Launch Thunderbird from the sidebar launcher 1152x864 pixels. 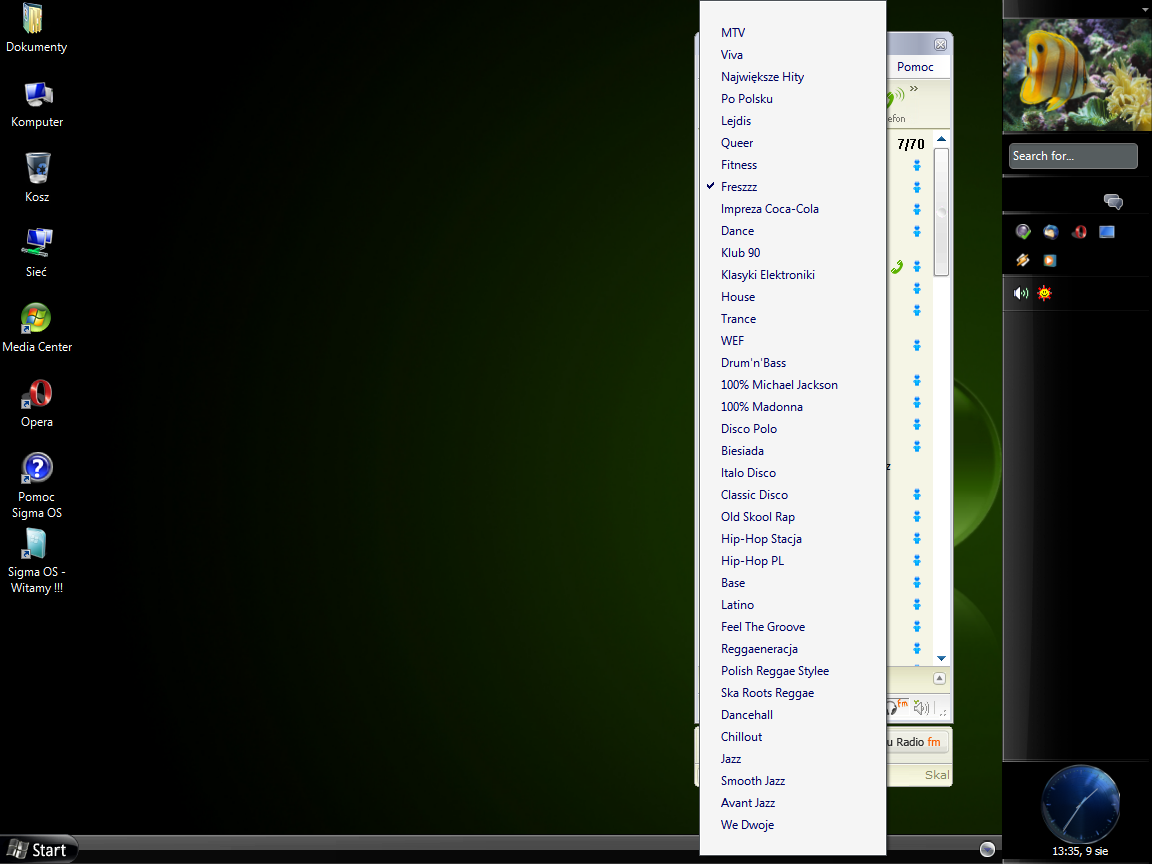pyautogui.click(x=1051, y=232)
